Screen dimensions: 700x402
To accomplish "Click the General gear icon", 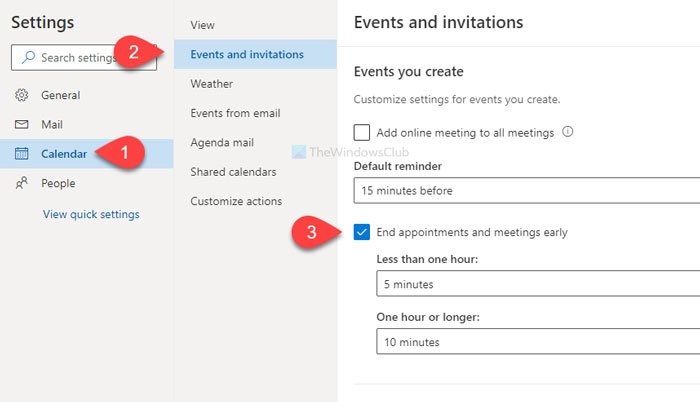I will tap(22, 95).
